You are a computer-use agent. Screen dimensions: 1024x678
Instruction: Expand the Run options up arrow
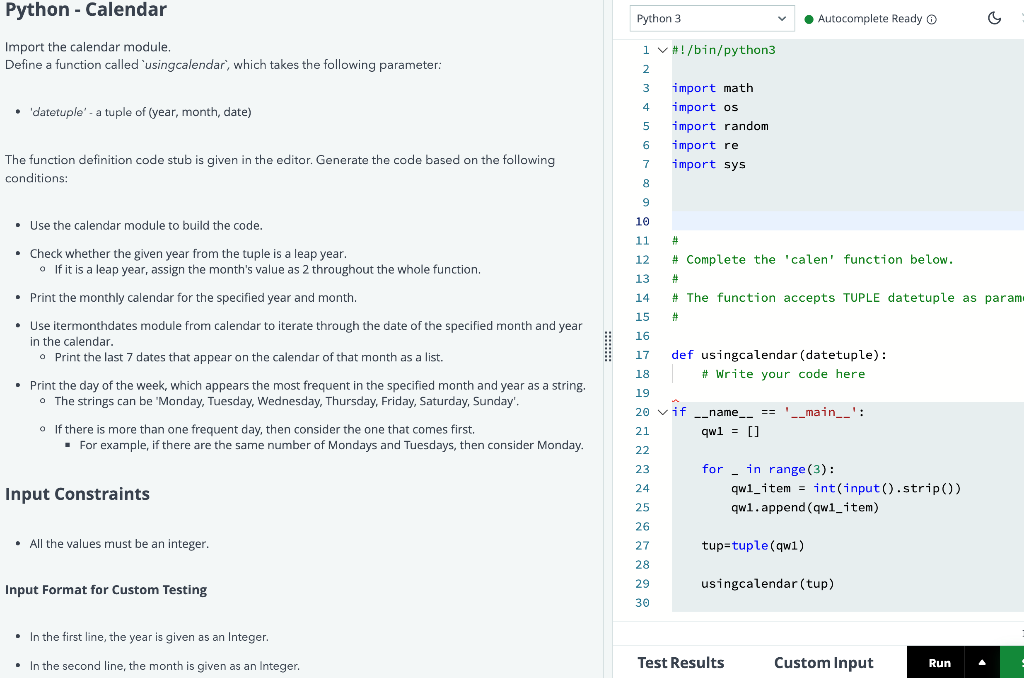click(x=982, y=662)
